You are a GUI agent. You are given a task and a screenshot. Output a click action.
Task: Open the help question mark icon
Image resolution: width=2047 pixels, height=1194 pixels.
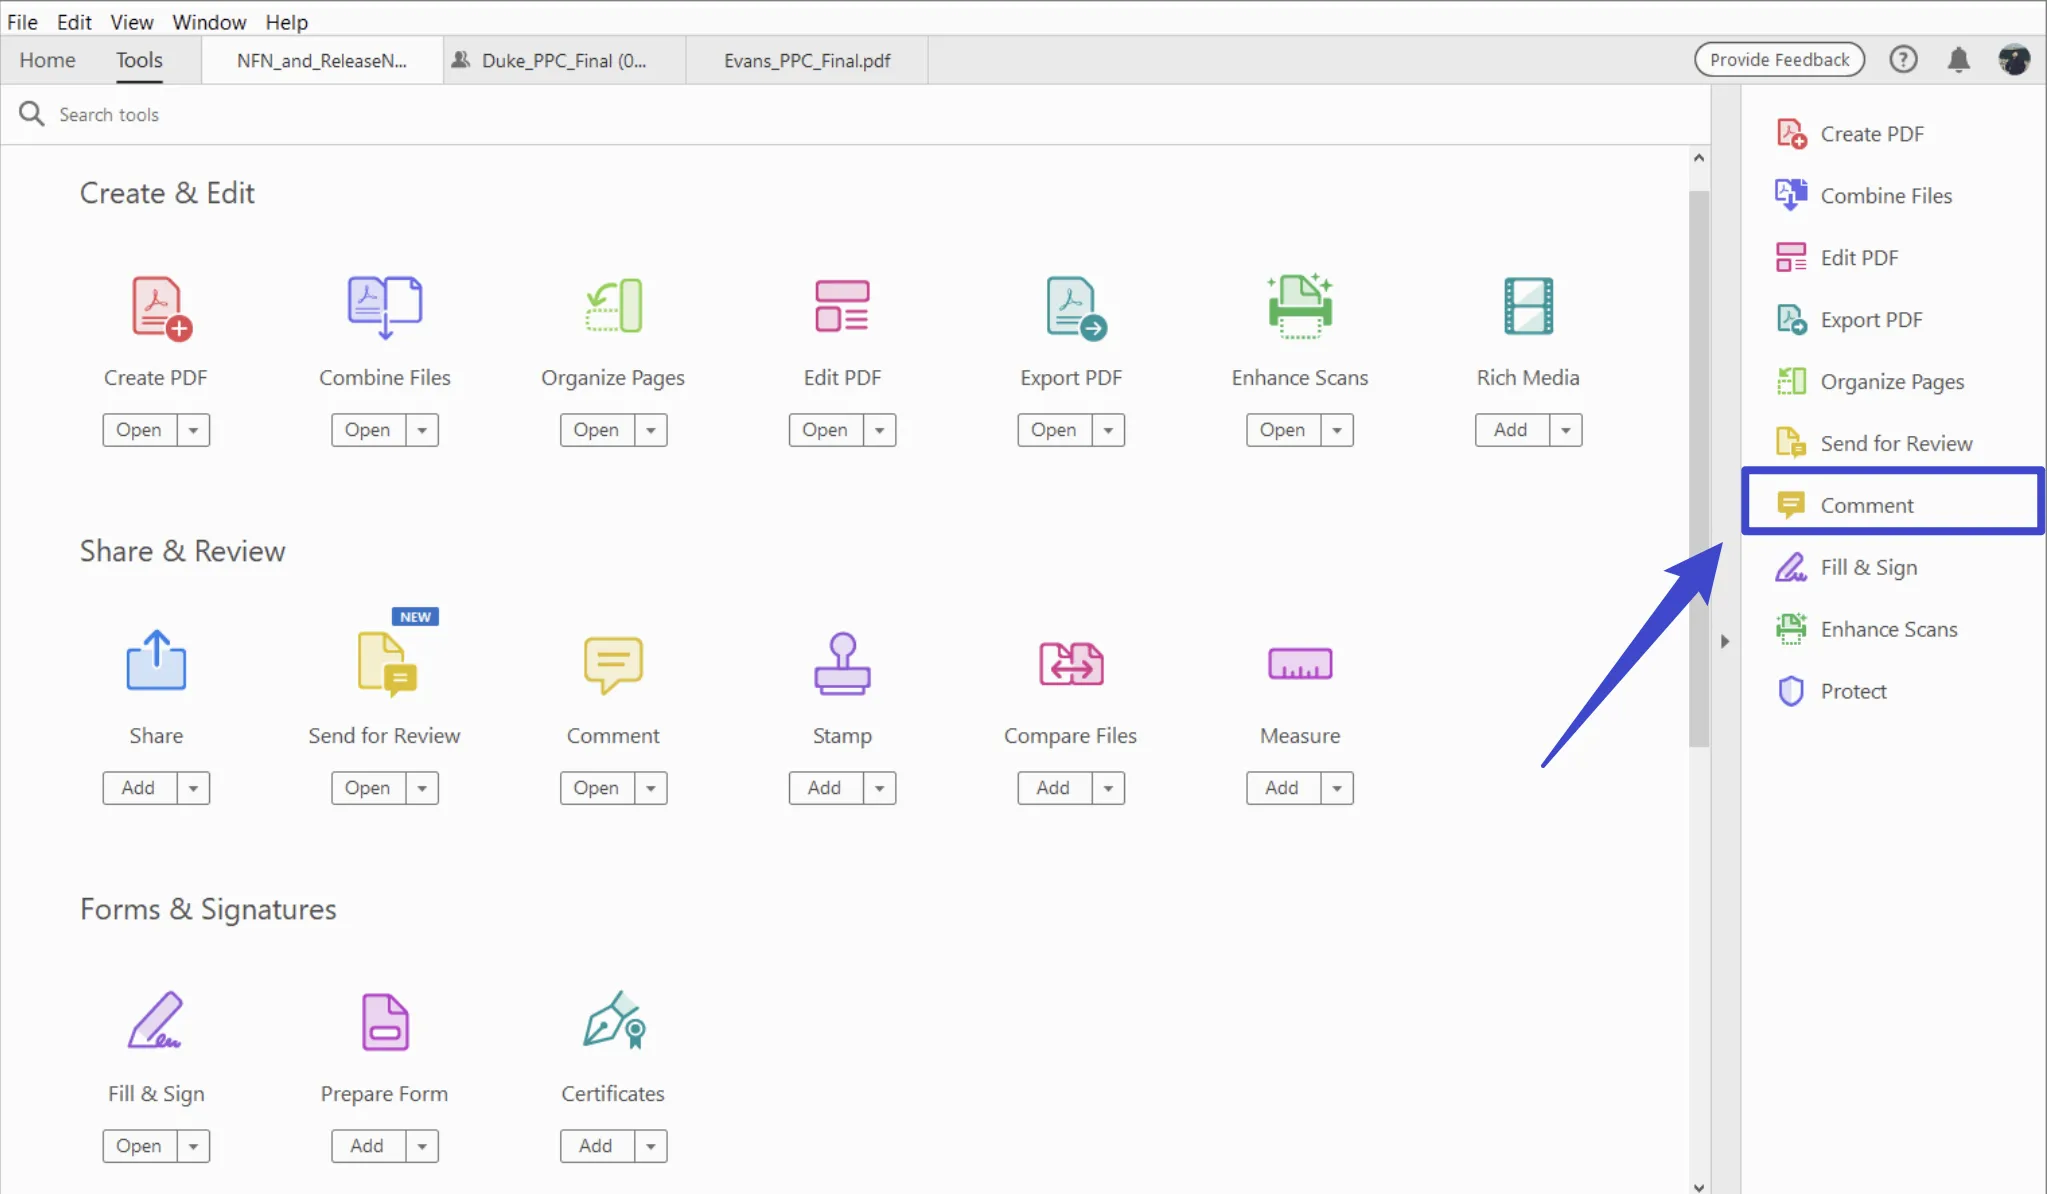(1903, 60)
